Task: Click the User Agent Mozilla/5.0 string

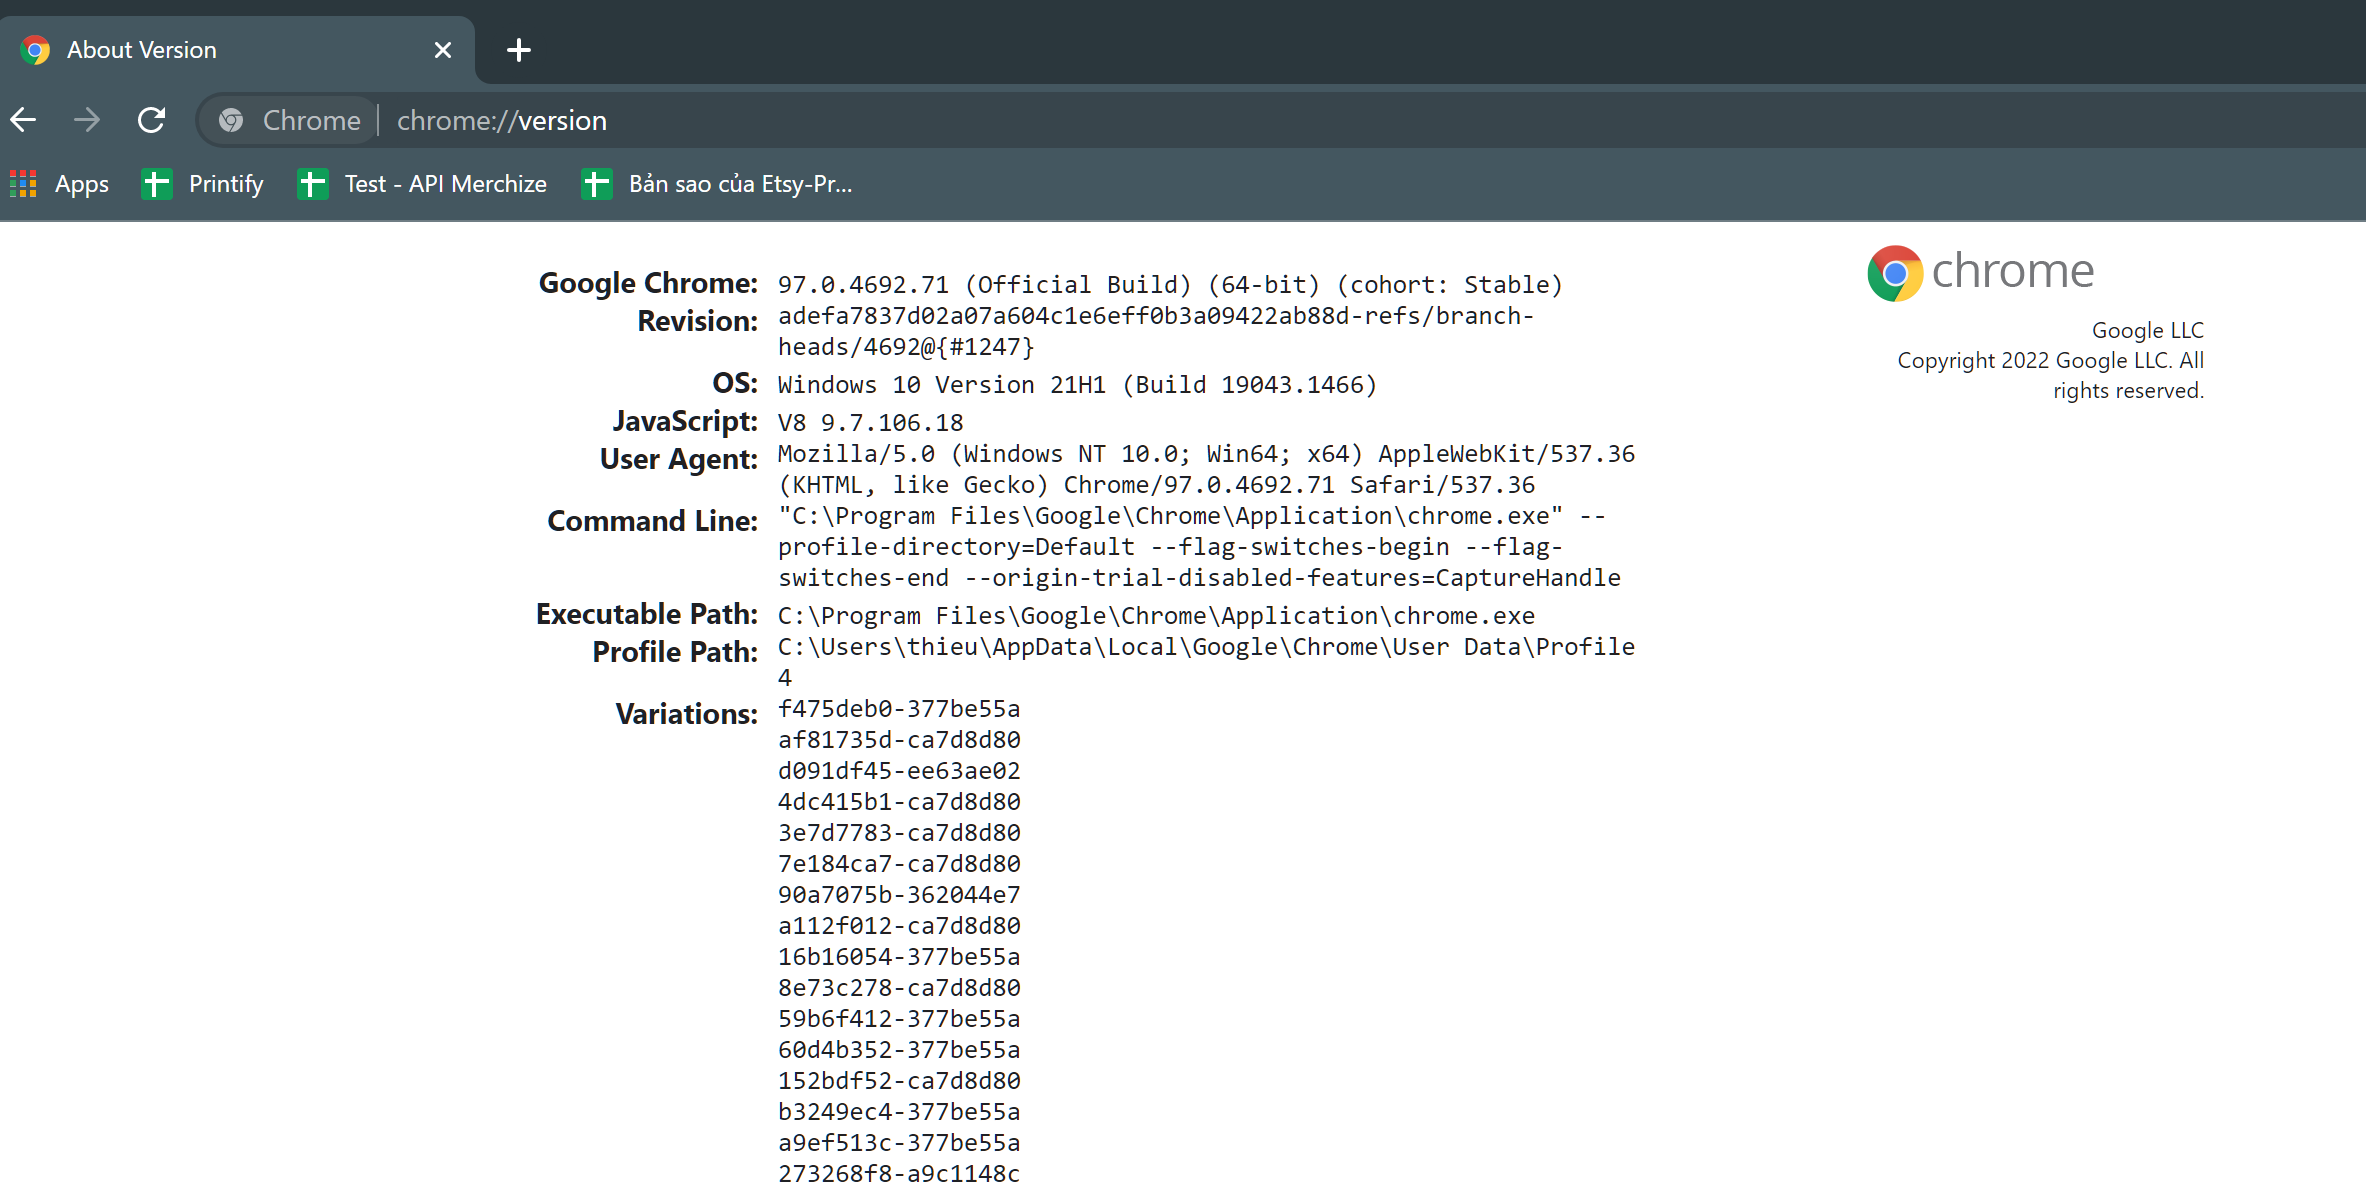Action: tap(1206, 469)
